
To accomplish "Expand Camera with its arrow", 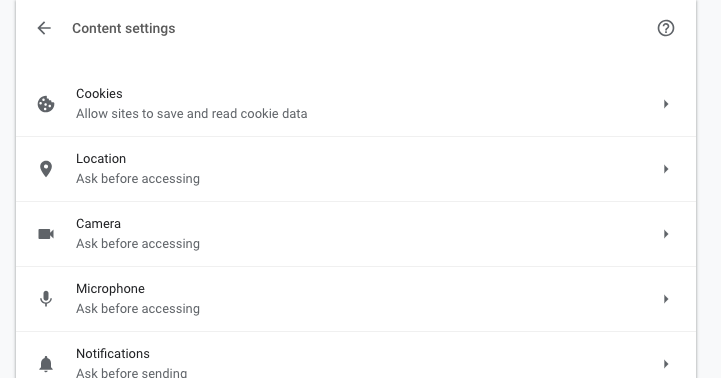I will point(666,234).
